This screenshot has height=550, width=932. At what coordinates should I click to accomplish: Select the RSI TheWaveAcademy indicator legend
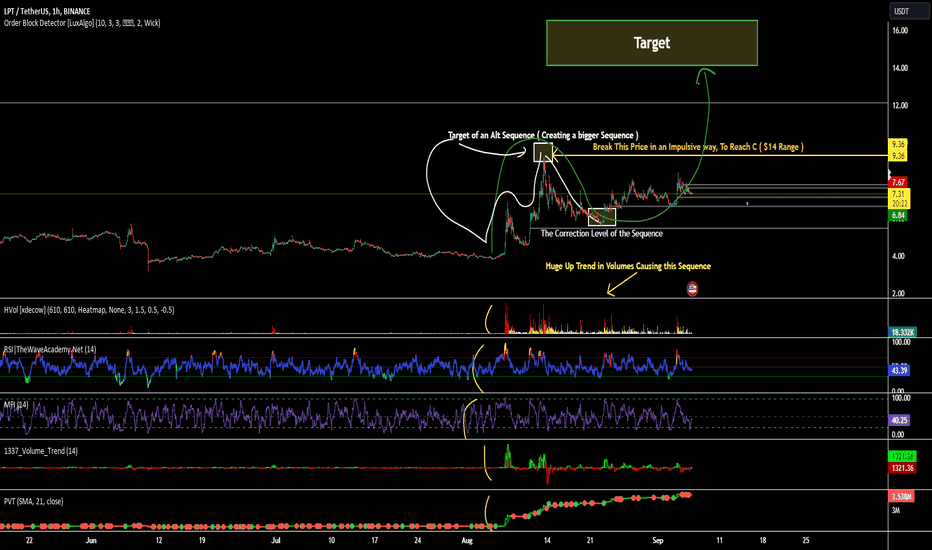pos(50,350)
